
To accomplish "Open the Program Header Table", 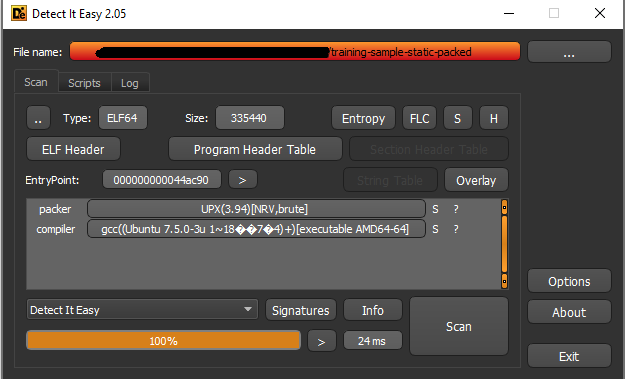I will (255, 149).
